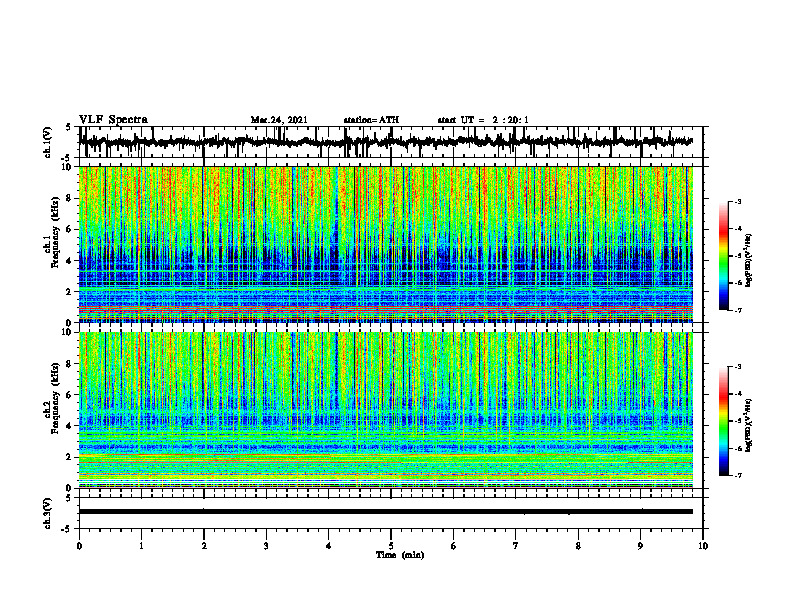
Task: Click the "-7" label on ch.2 color bar
Action: coord(737,476)
